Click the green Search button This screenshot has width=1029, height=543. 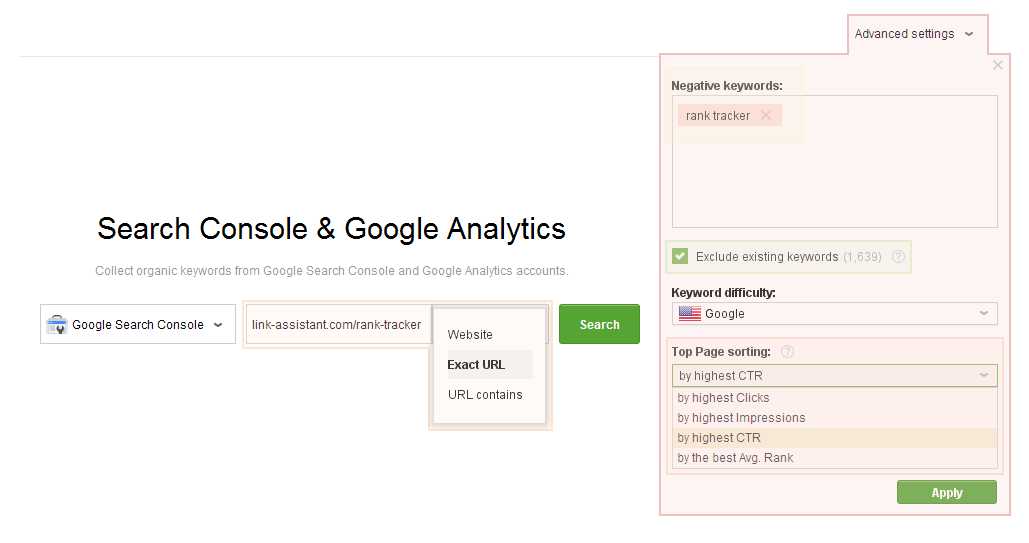coord(599,324)
